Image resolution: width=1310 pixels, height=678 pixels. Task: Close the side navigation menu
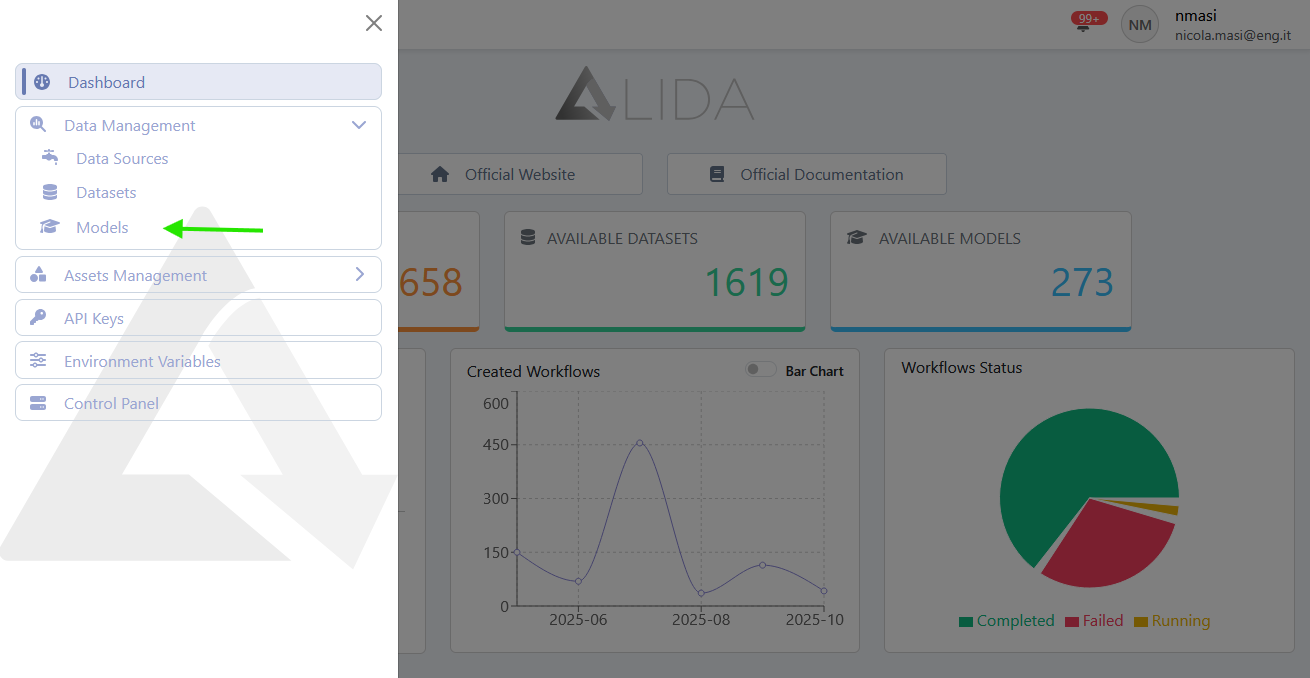tap(374, 23)
